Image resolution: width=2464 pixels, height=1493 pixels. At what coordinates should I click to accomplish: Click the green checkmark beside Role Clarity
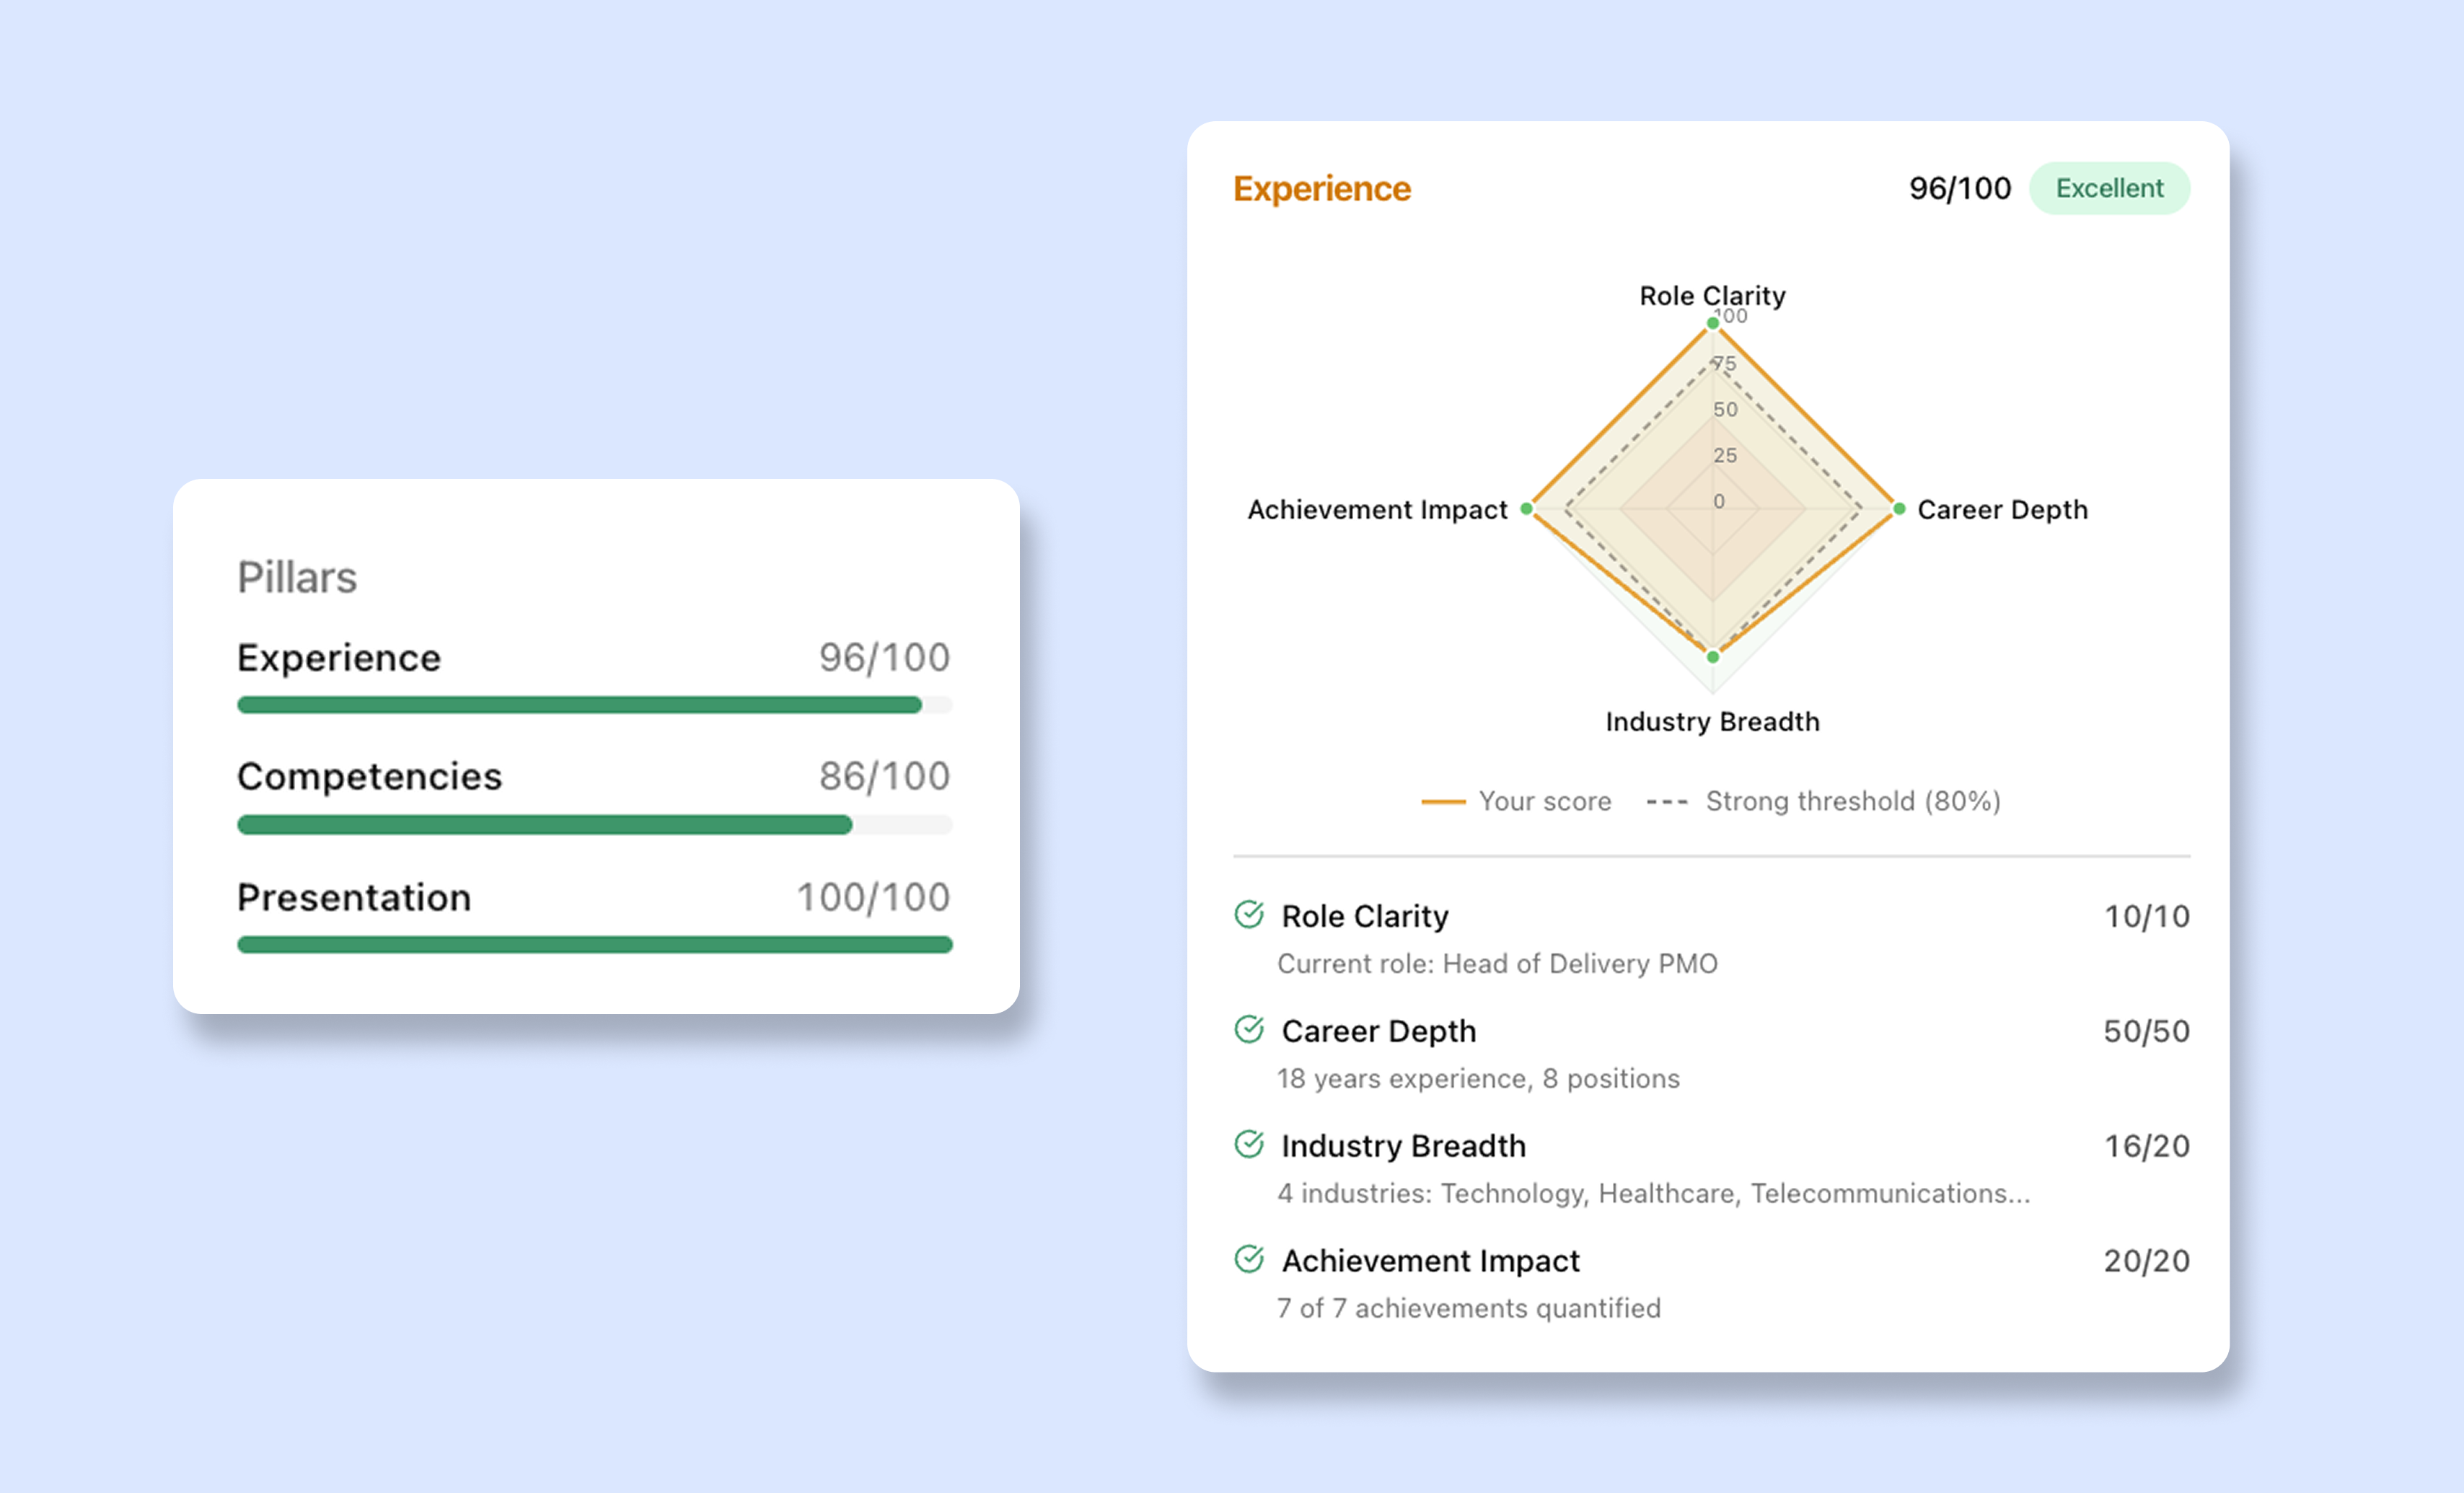point(1251,915)
